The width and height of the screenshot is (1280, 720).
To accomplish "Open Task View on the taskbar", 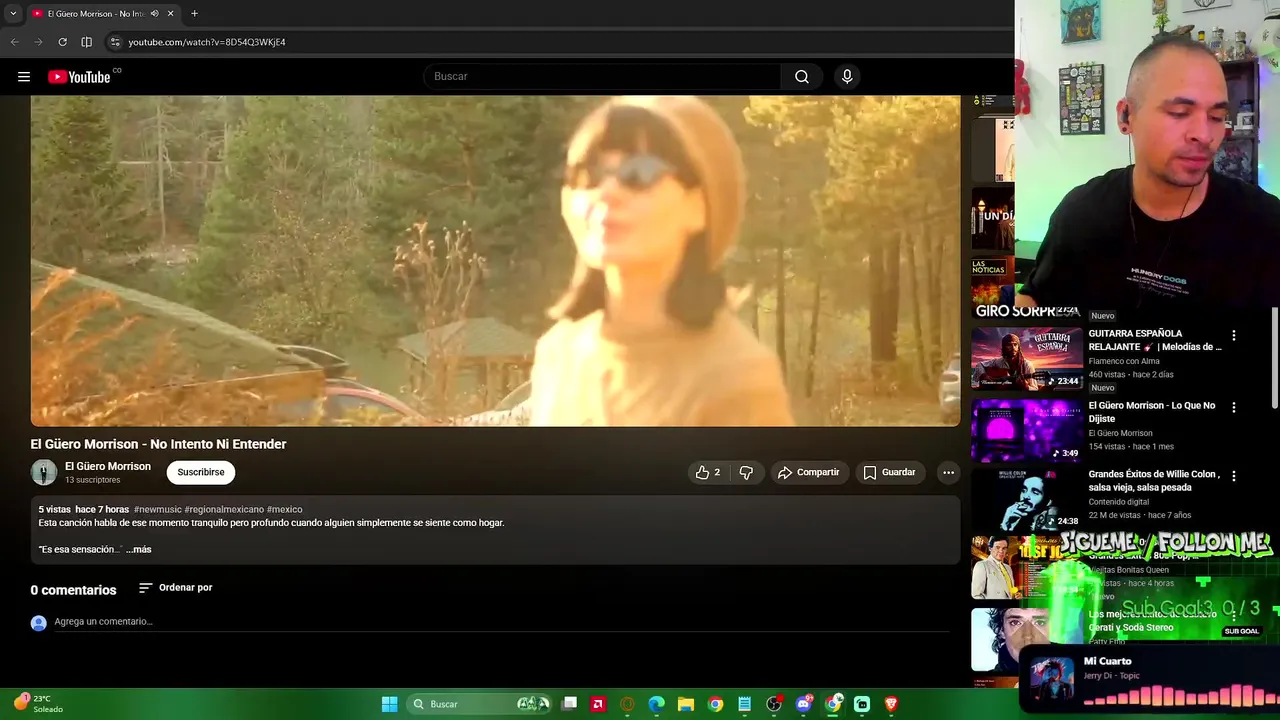I will coord(569,704).
